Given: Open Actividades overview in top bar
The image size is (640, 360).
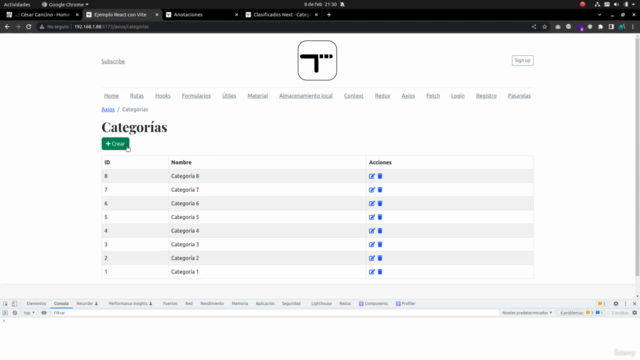Looking at the screenshot, I should pos(17,4).
